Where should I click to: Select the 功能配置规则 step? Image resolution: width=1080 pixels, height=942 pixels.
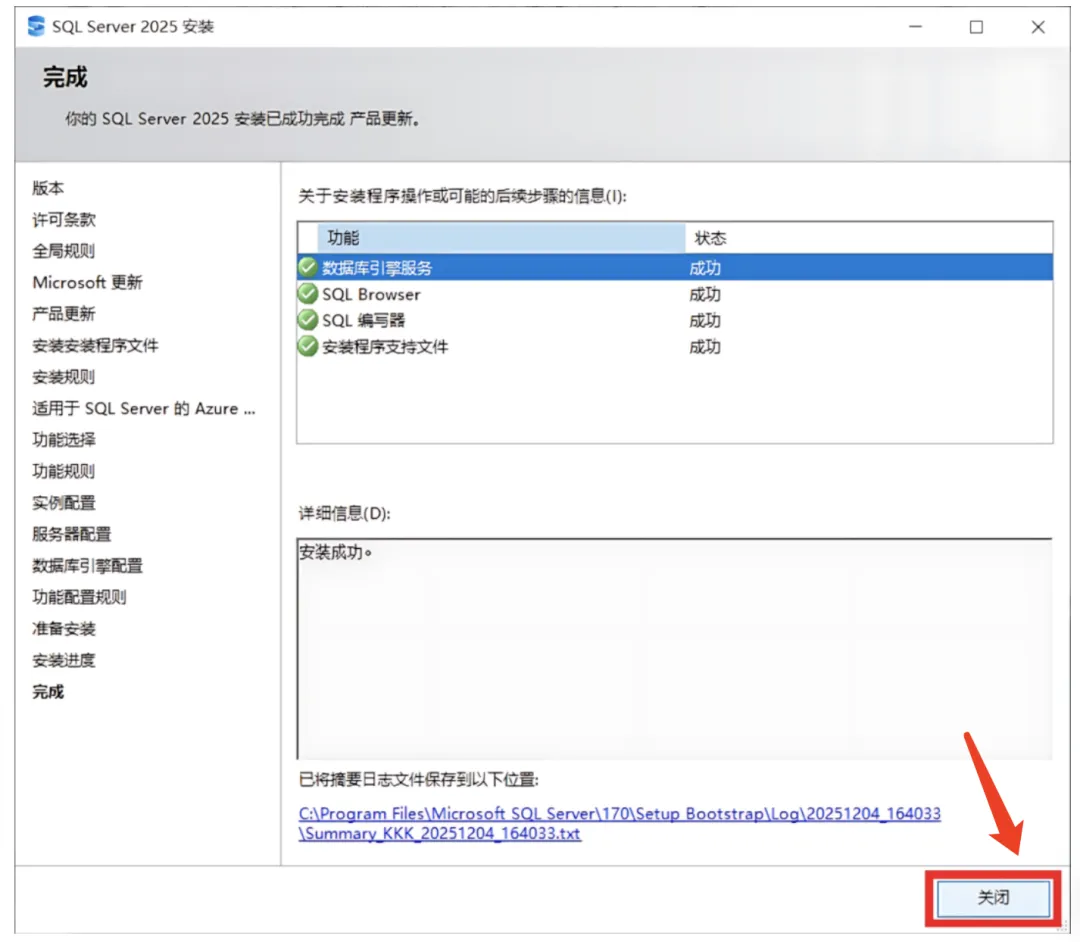79,598
